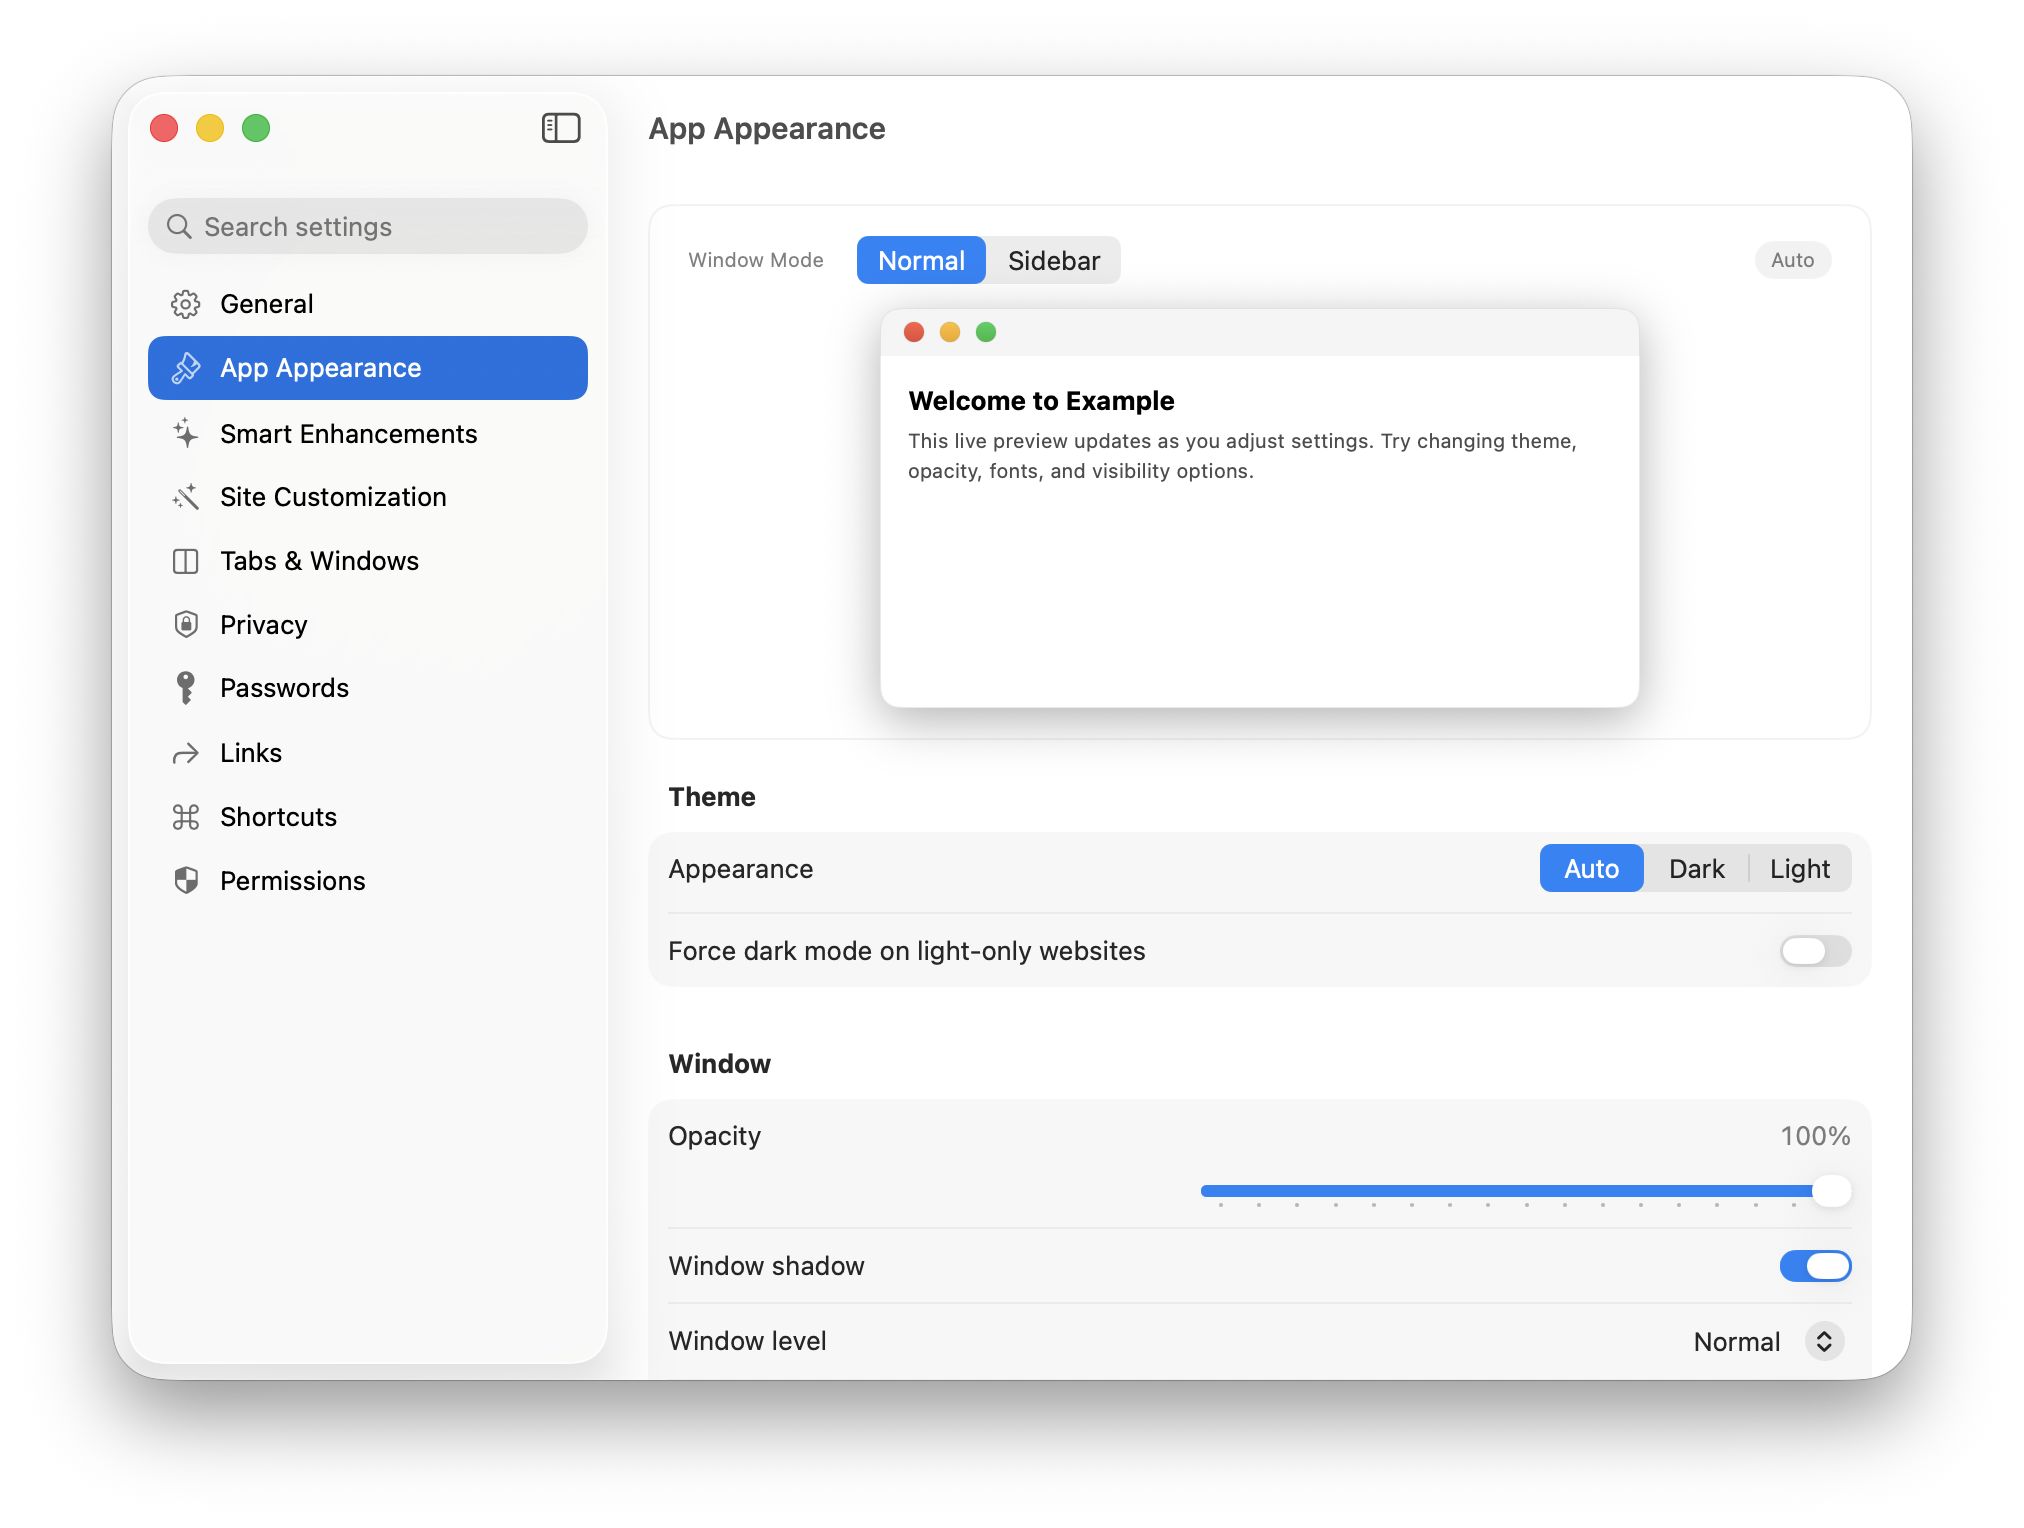Open Shortcuts command-key icon
The width and height of the screenshot is (2024, 1528).
point(186,817)
